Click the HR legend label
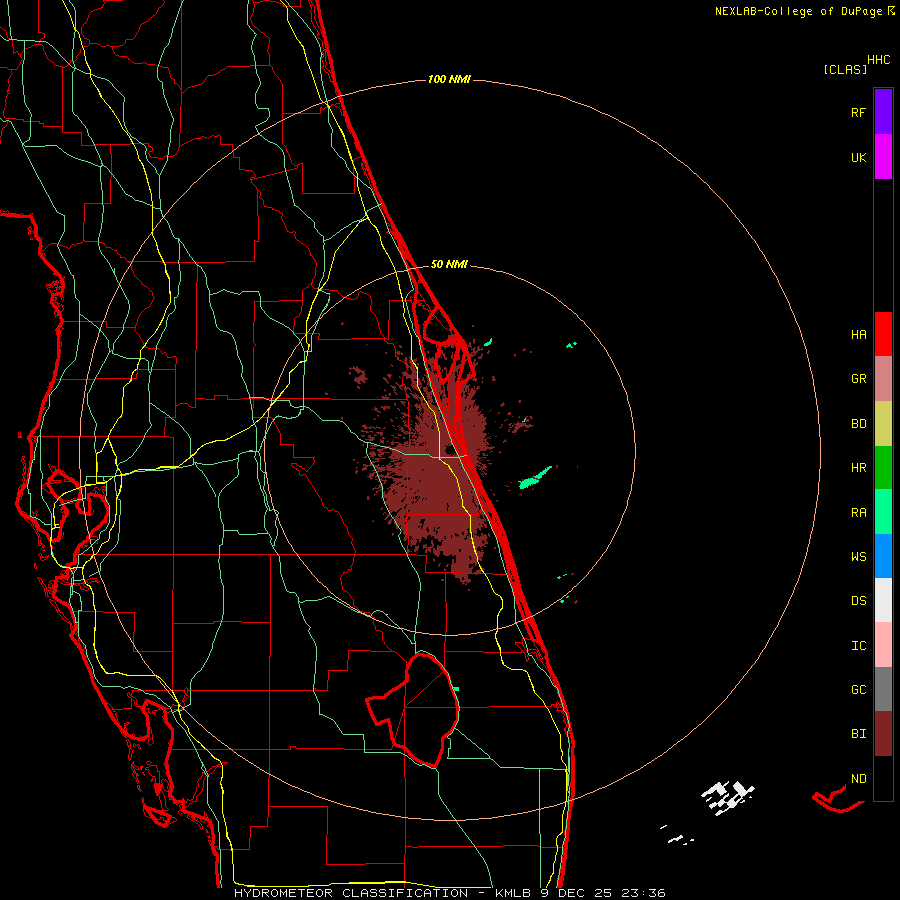Screen dimensions: 900x900 point(858,468)
